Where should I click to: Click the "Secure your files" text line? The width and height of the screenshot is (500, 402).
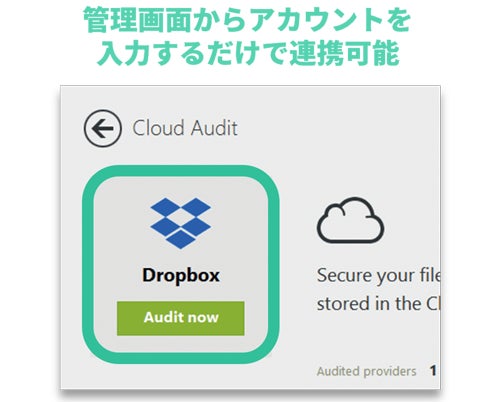[379, 276]
